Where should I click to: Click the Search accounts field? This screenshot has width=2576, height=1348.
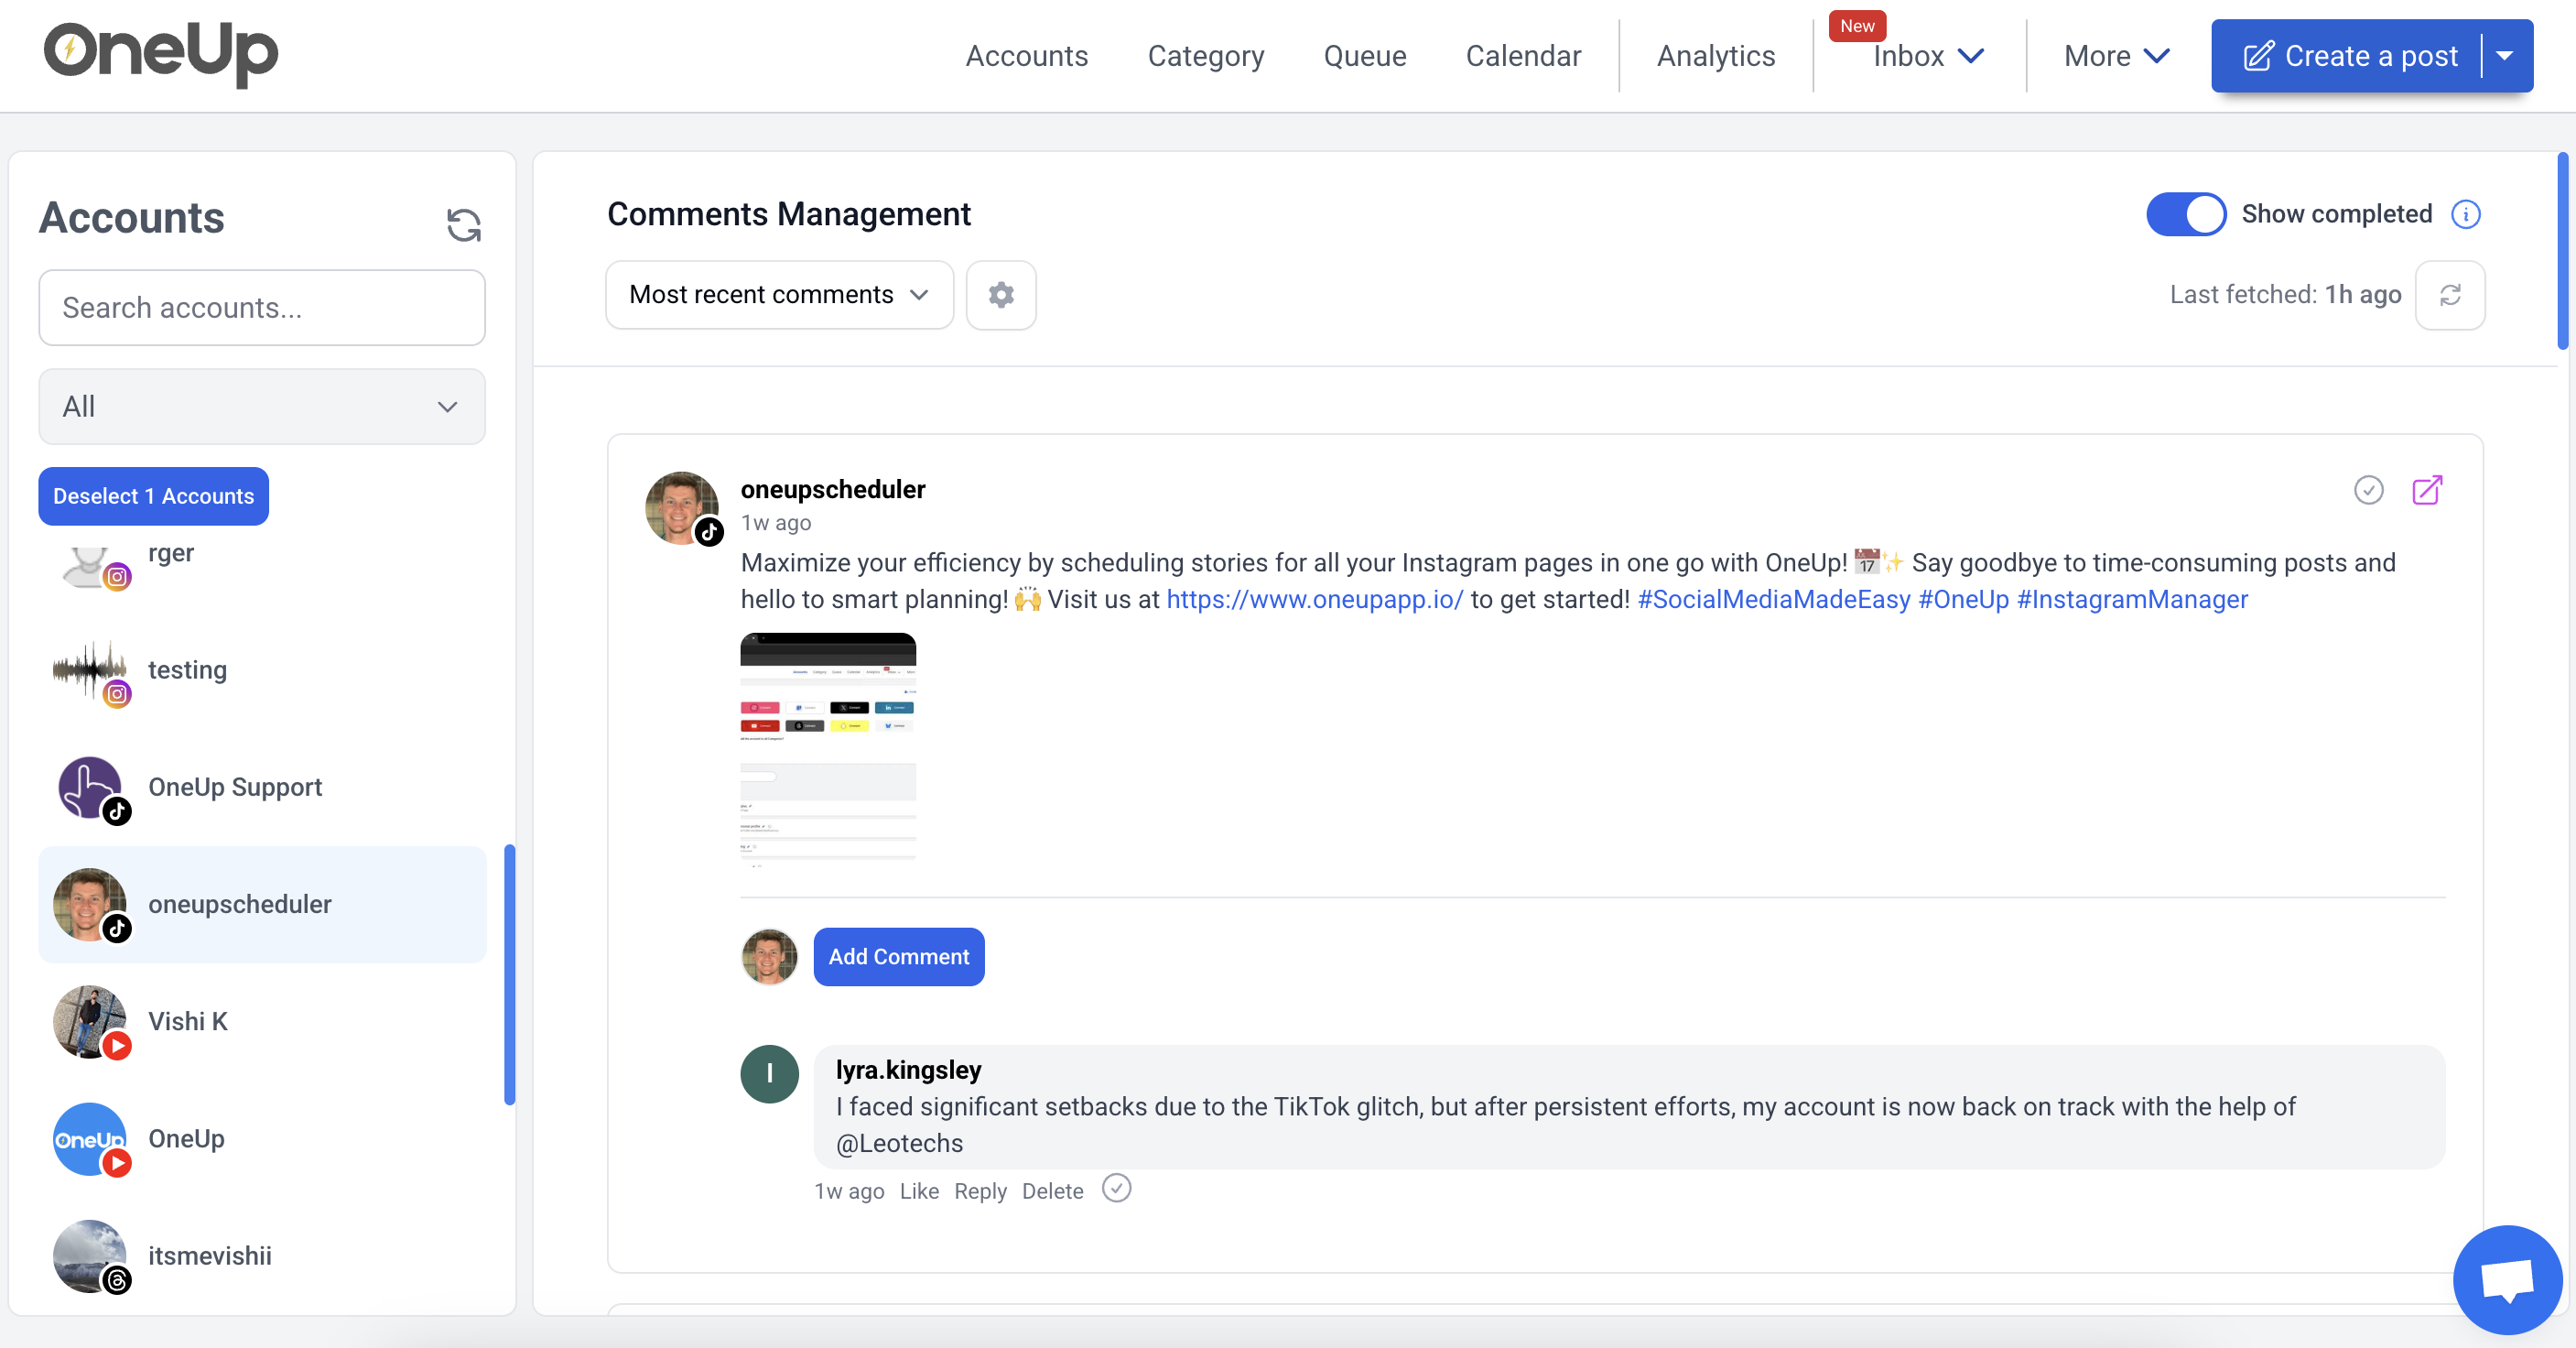(x=262, y=308)
